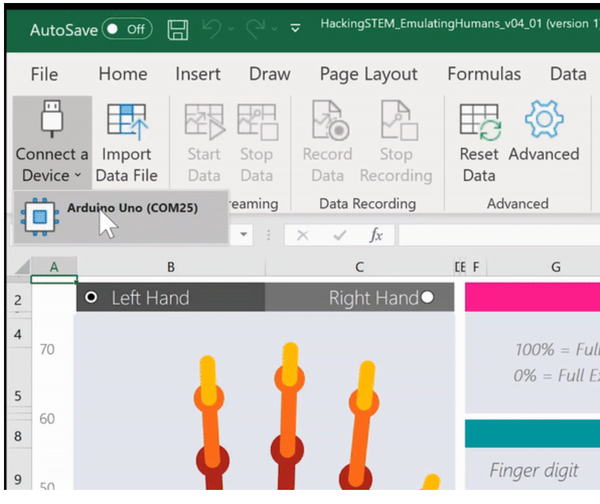Click the Save floppy disk icon

pos(178,29)
